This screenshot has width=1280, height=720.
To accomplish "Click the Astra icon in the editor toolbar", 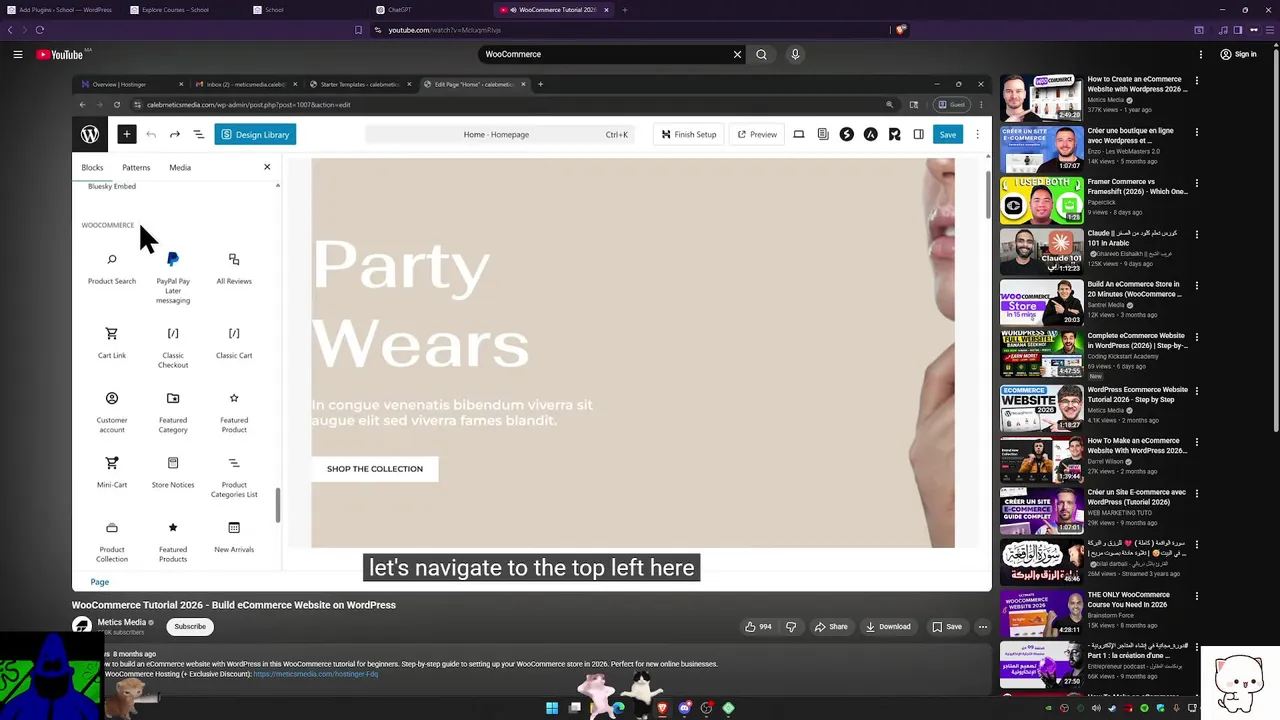I will [871, 134].
